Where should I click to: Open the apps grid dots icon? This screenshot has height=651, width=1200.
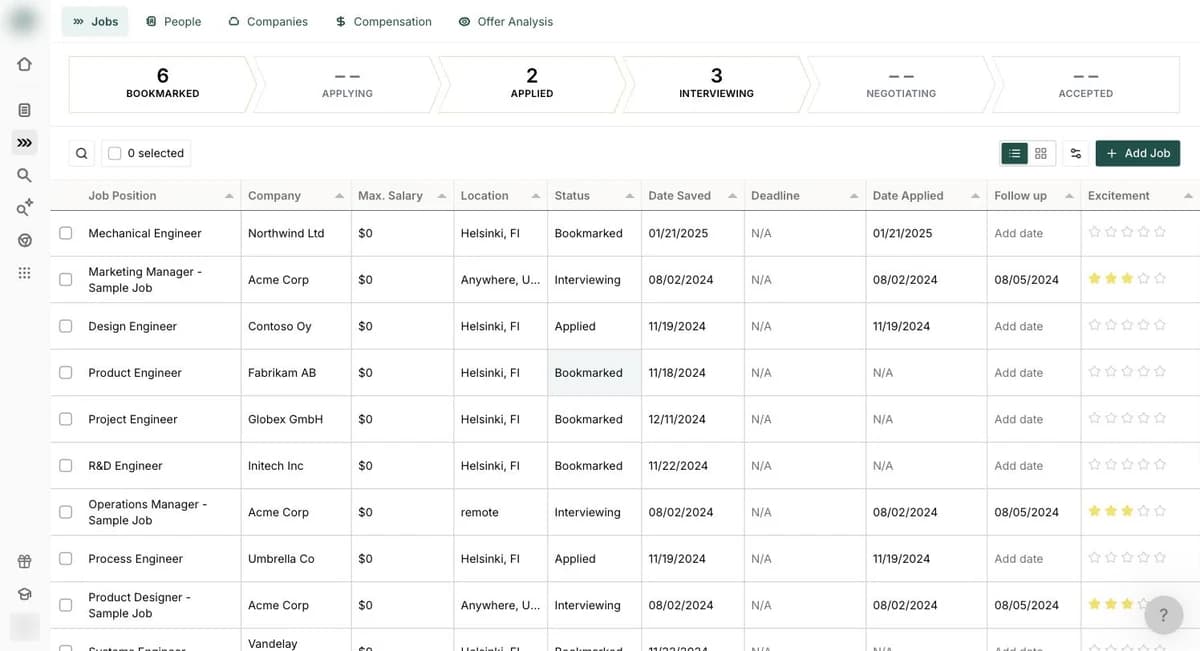coord(24,272)
